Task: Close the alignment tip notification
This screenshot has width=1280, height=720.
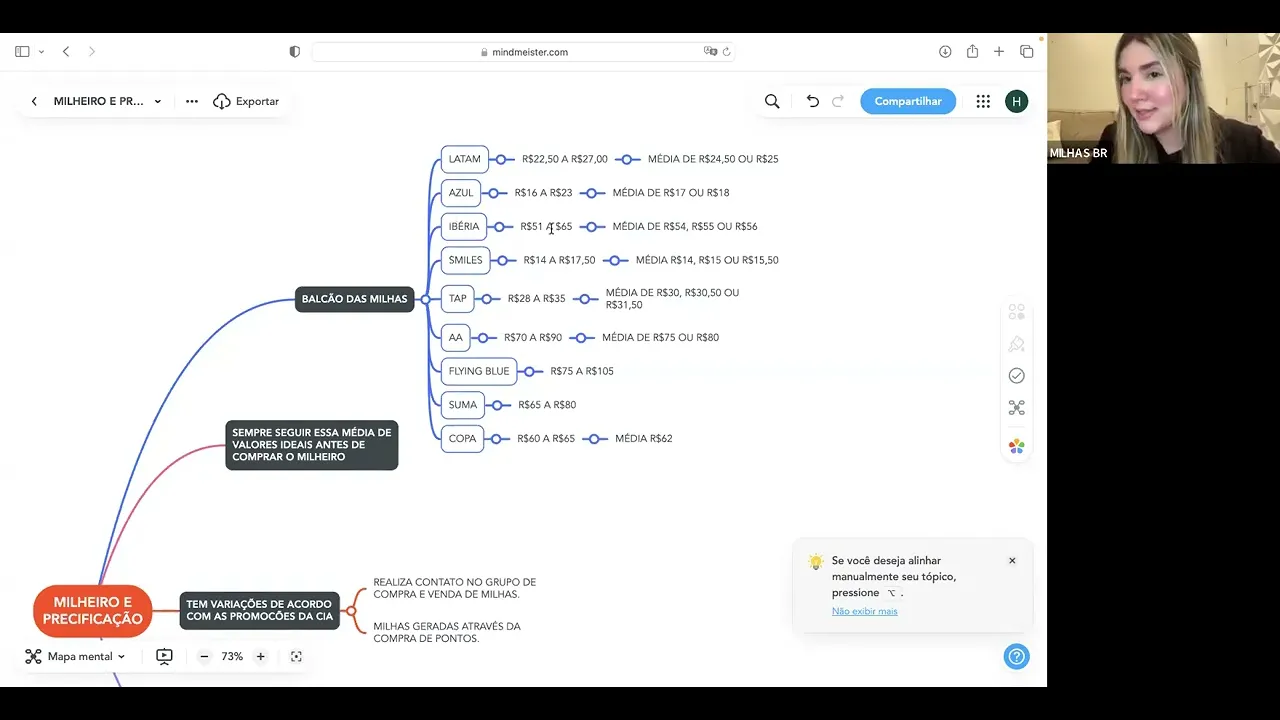Action: [1012, 561]
